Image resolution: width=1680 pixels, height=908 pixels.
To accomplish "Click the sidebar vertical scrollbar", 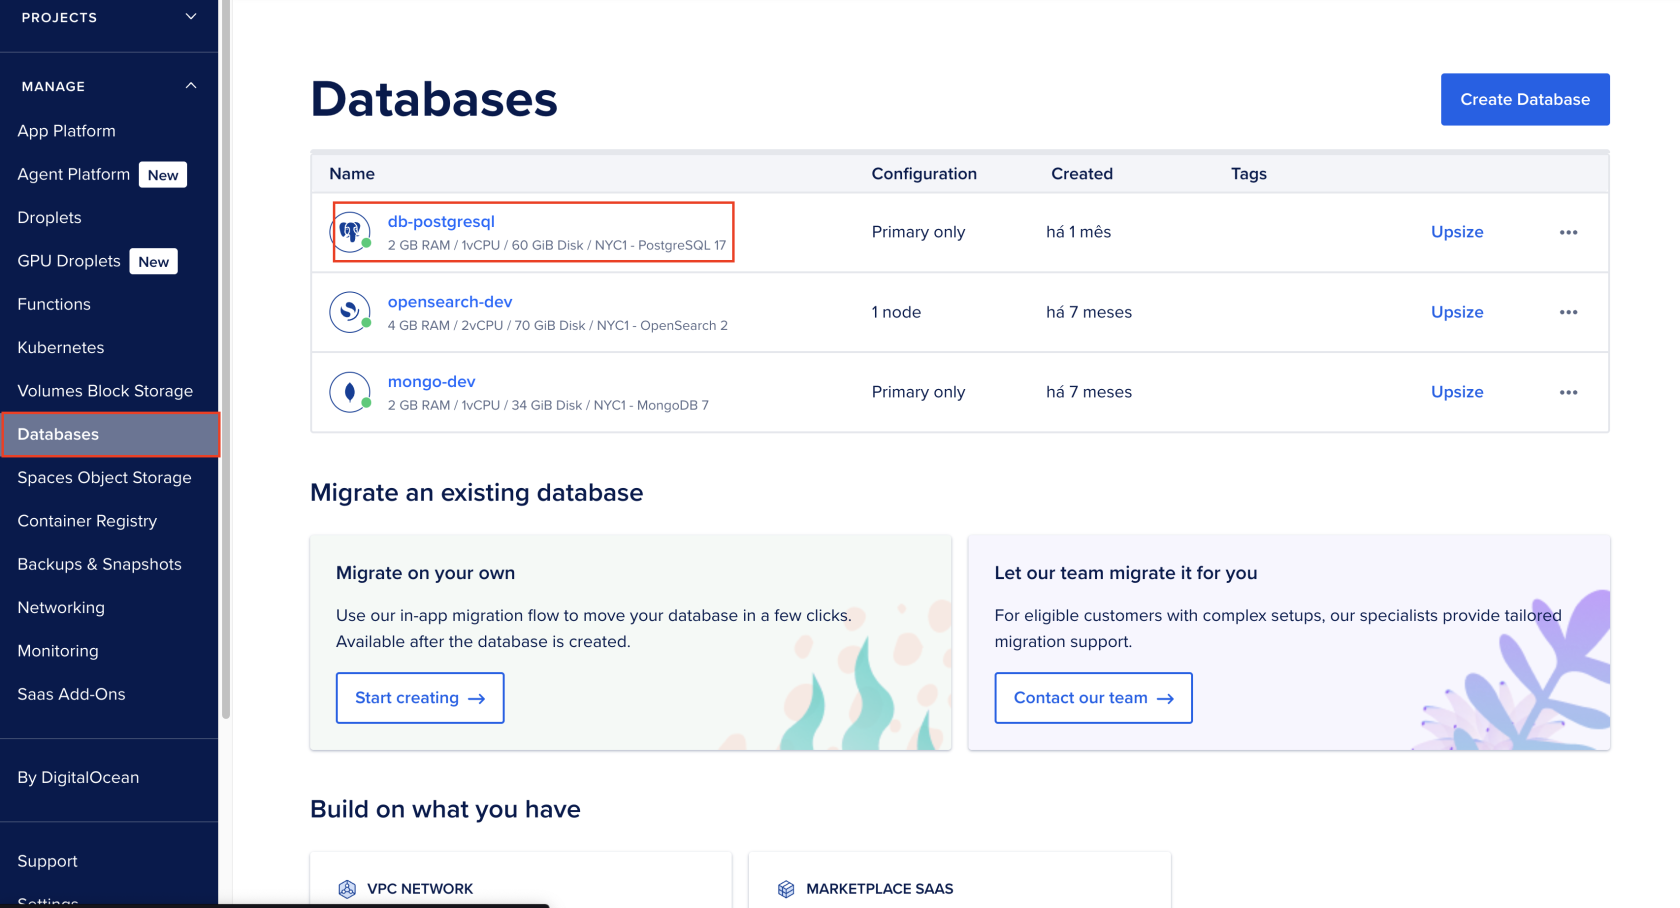I will 226,360.
